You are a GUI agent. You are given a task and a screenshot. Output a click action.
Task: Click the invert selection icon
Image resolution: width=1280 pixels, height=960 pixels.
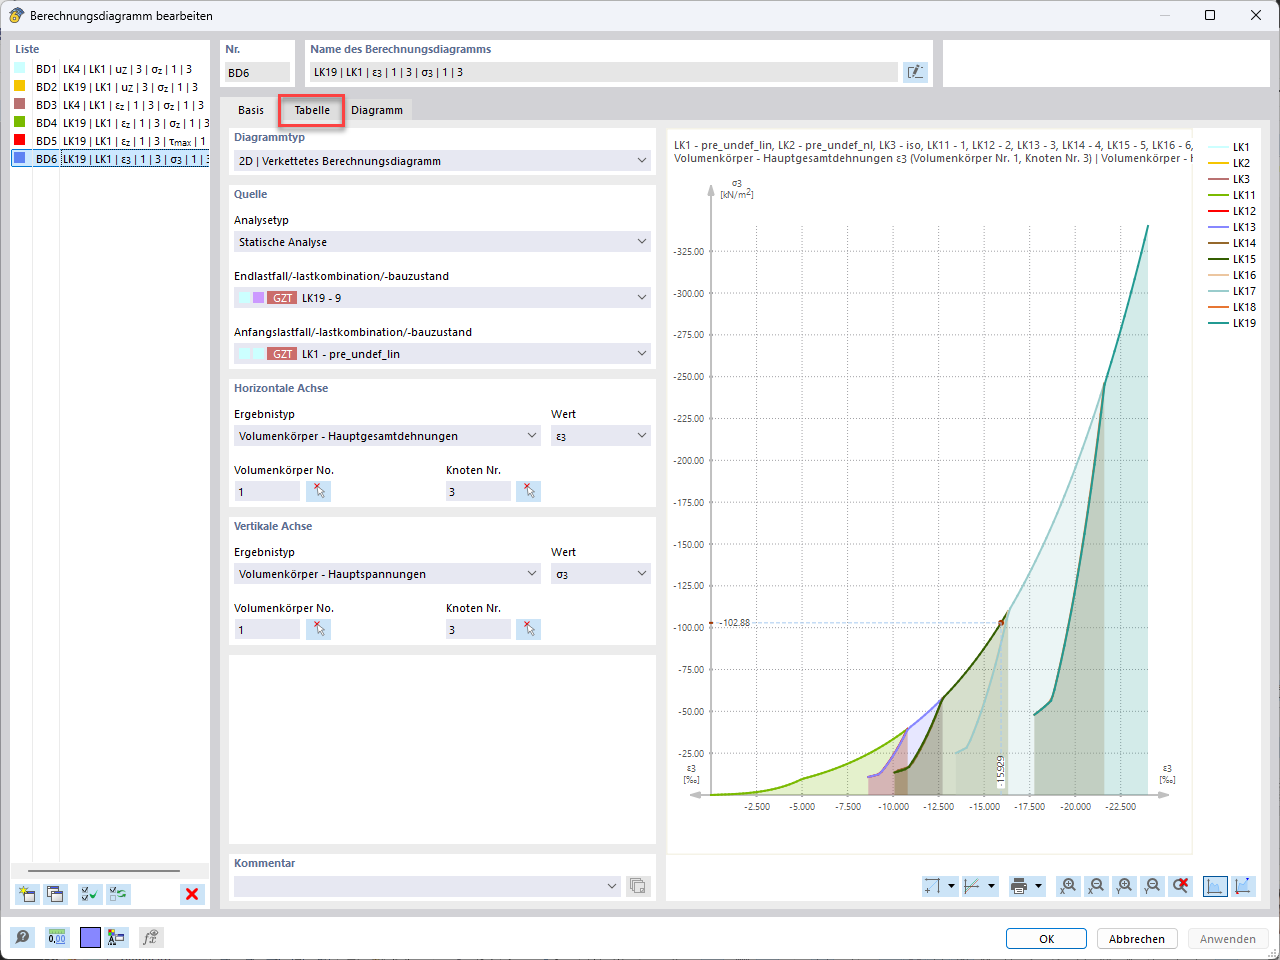(118, 894)
